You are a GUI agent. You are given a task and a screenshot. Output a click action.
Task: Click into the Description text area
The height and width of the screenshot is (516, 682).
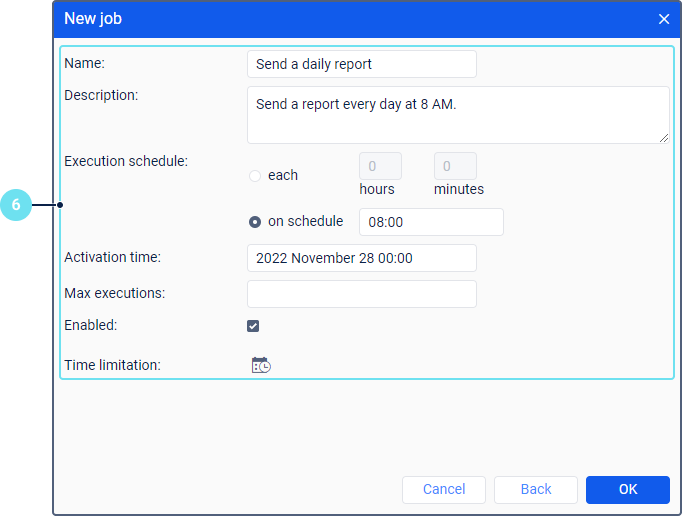[457, 114]
